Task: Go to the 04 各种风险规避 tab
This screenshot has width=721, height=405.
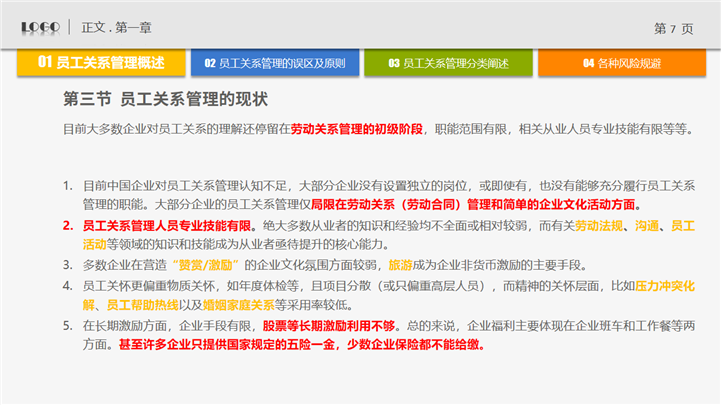Action: 621,63
